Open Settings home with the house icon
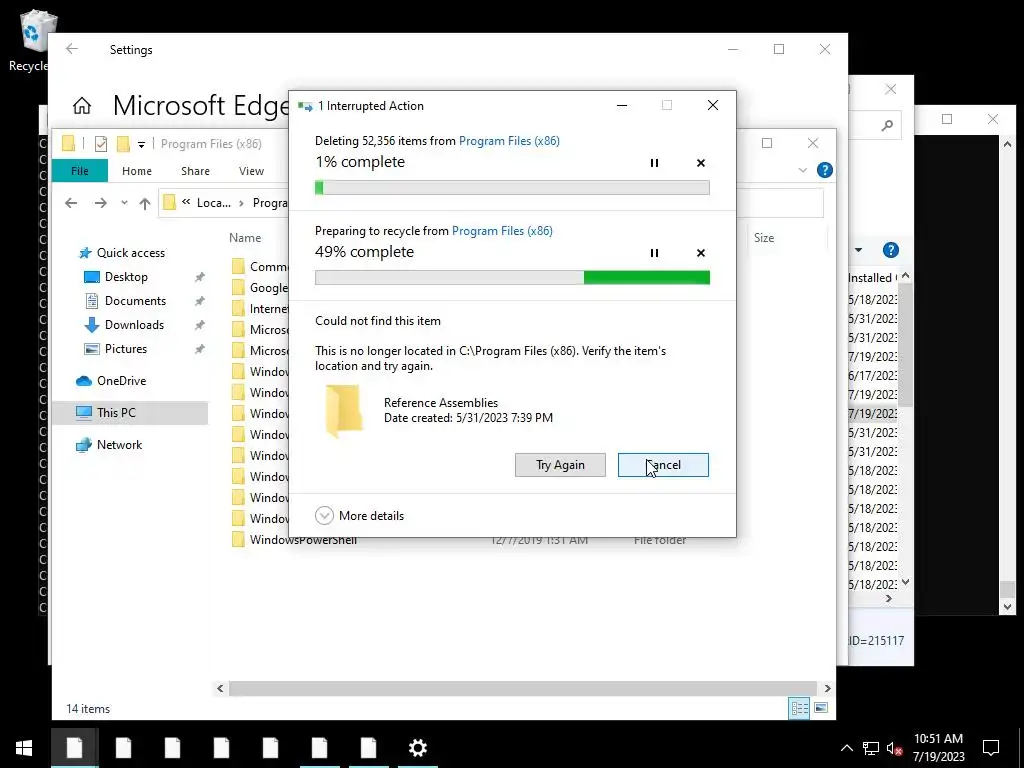Viewport: 1024px width, 768px height. click(x=82, y=105)
